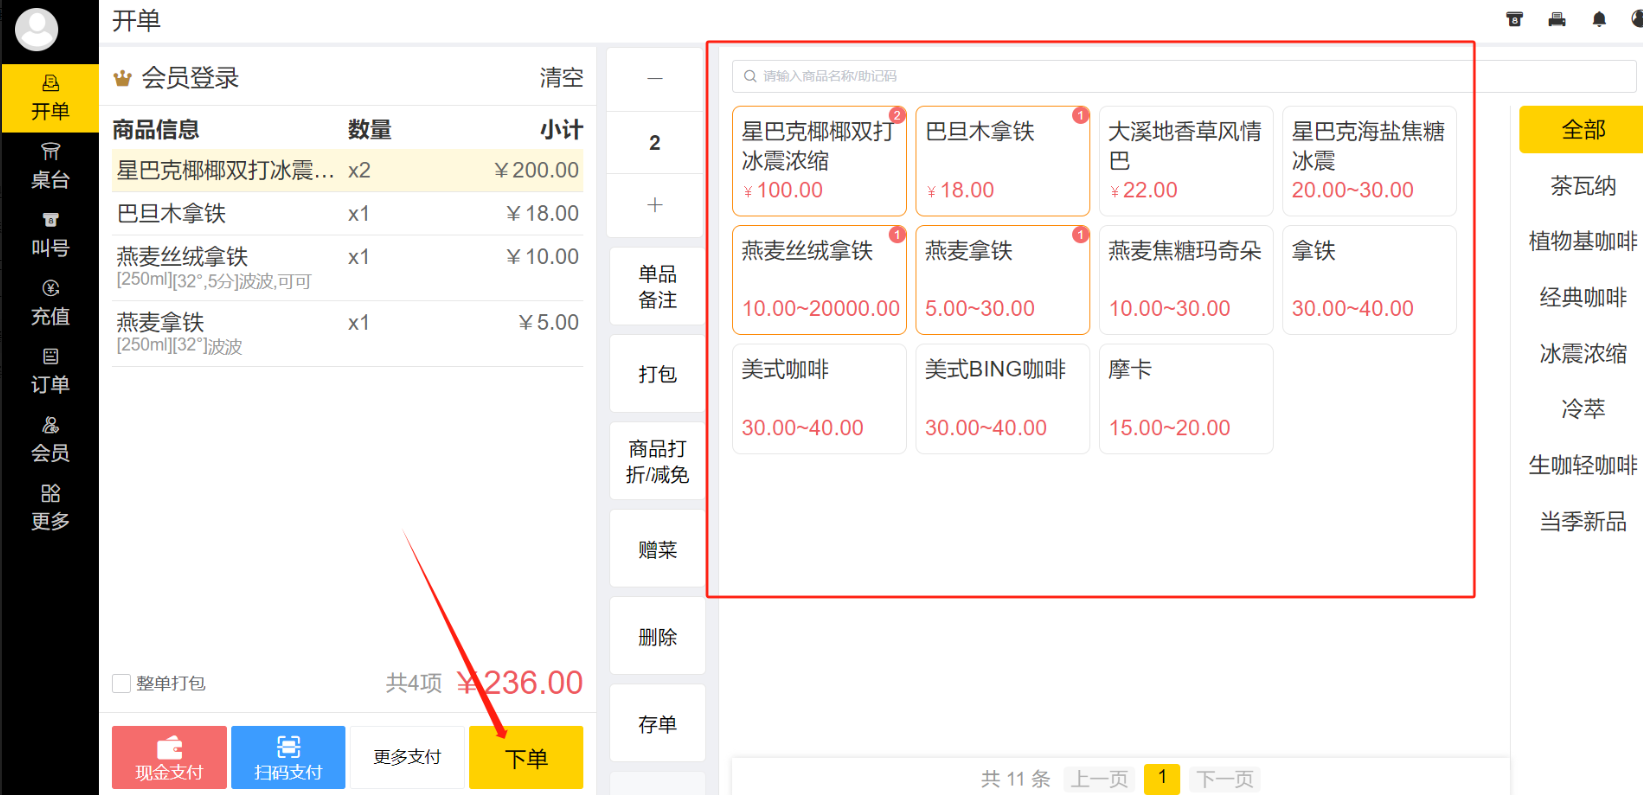Select the 茶瓦纳 category tab

click(x=1583, y=186)
